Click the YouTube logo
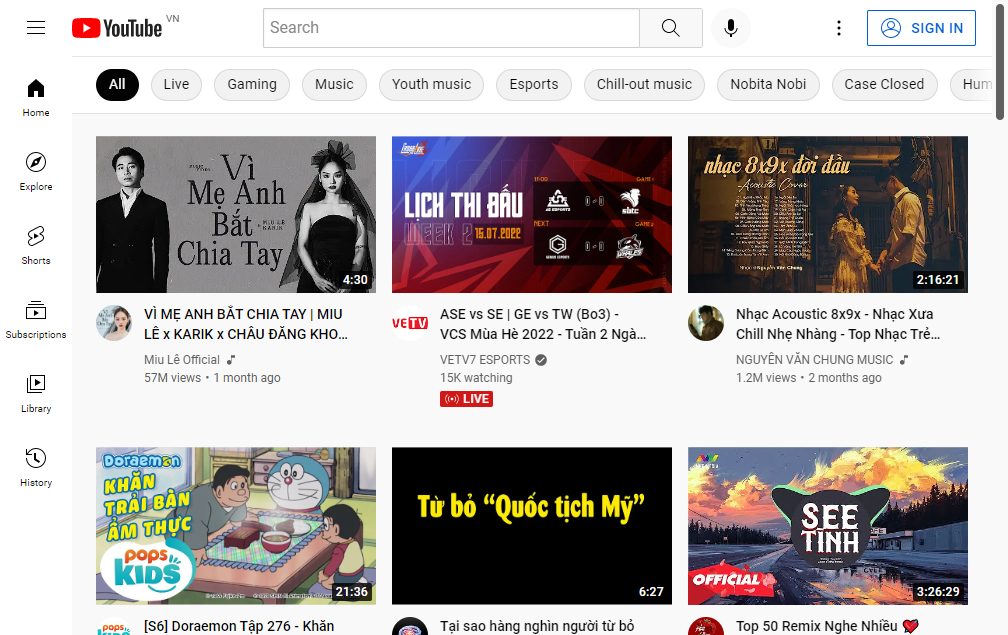1008x635 pixels. click(117, 28)
